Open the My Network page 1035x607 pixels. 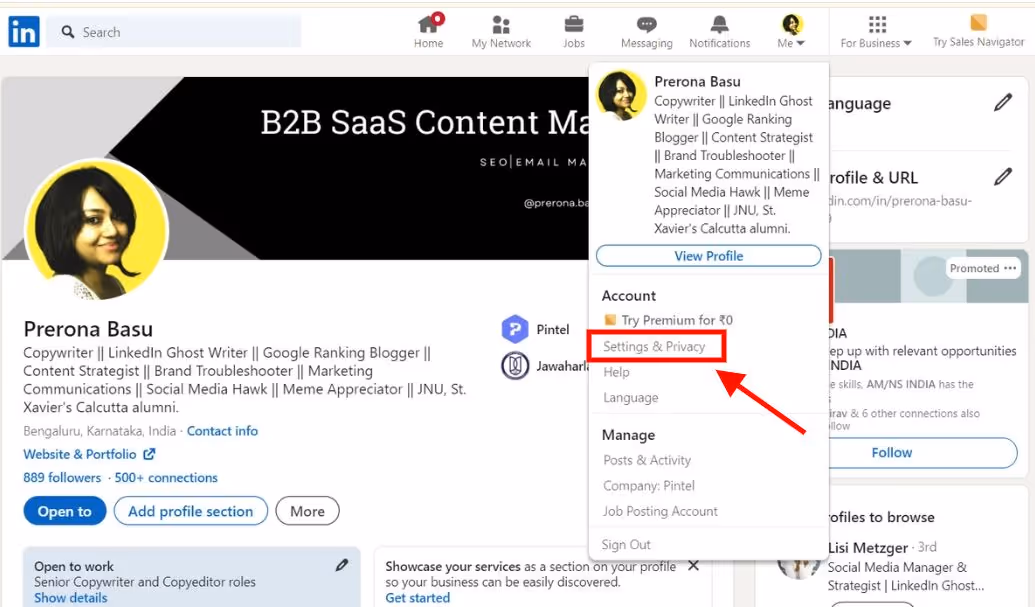click(500, 30)
